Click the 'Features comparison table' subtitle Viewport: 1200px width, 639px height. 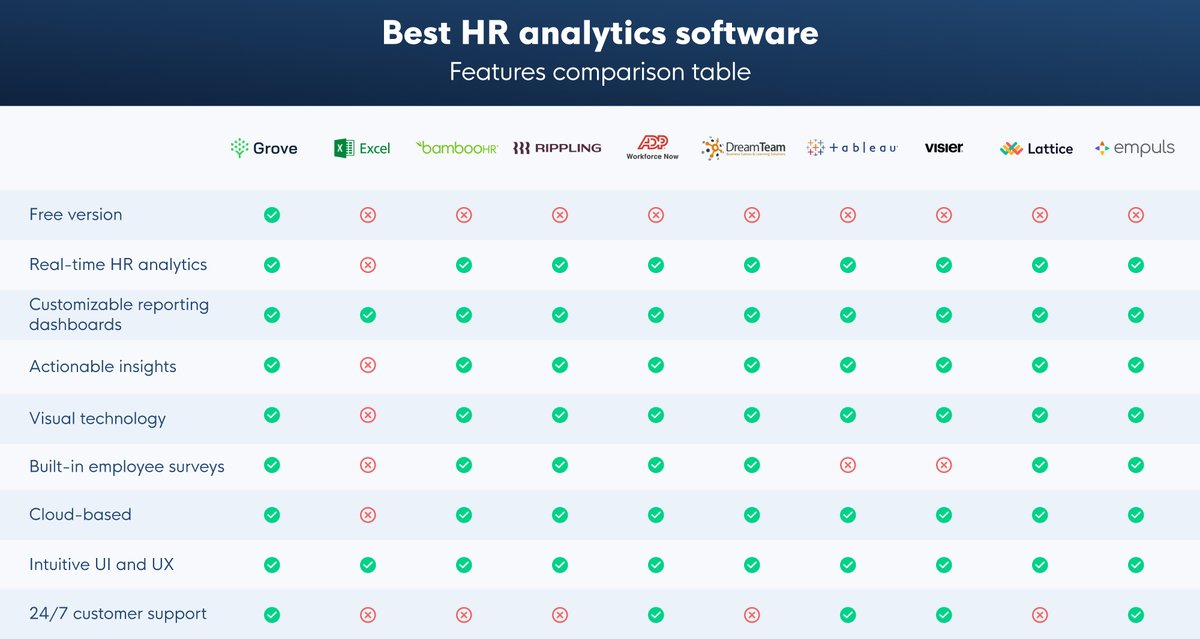(x=600, y=72)
